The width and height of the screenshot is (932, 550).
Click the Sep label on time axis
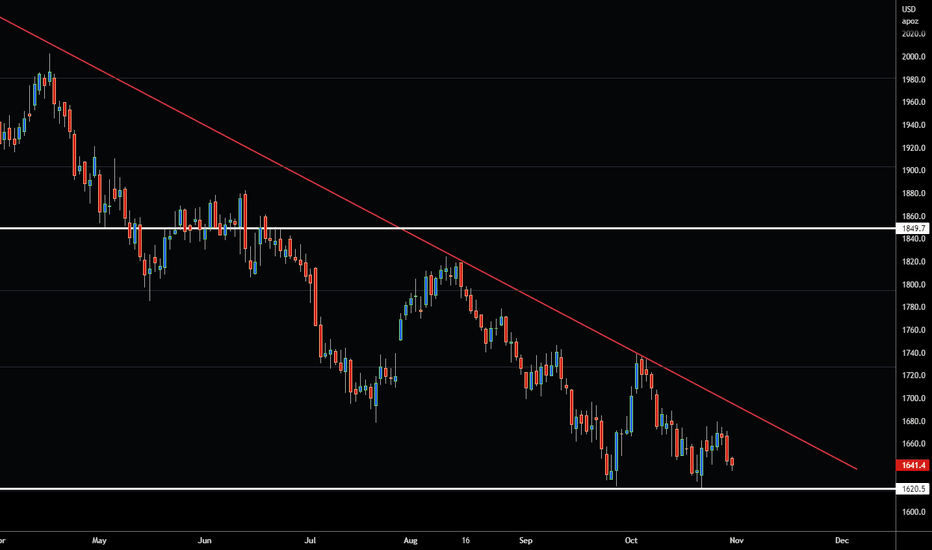click(x=525, y=540)
